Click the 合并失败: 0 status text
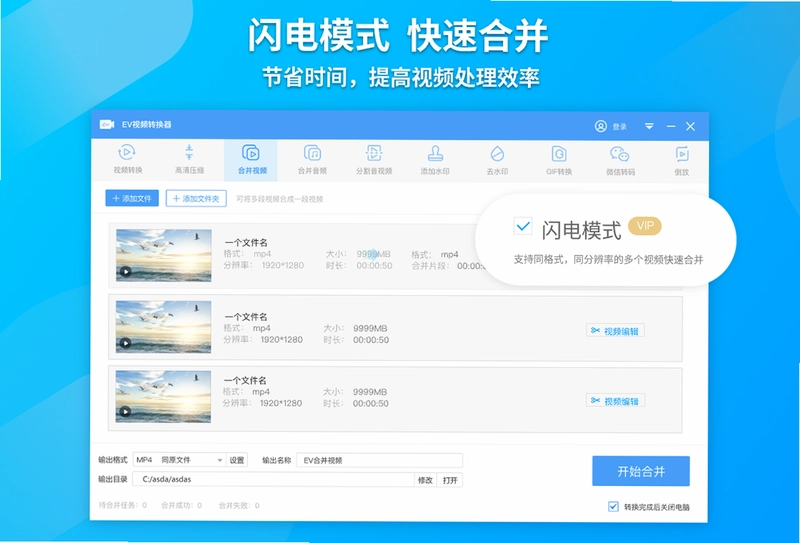The width and height of the screenshot is (800, 543). 239,505
